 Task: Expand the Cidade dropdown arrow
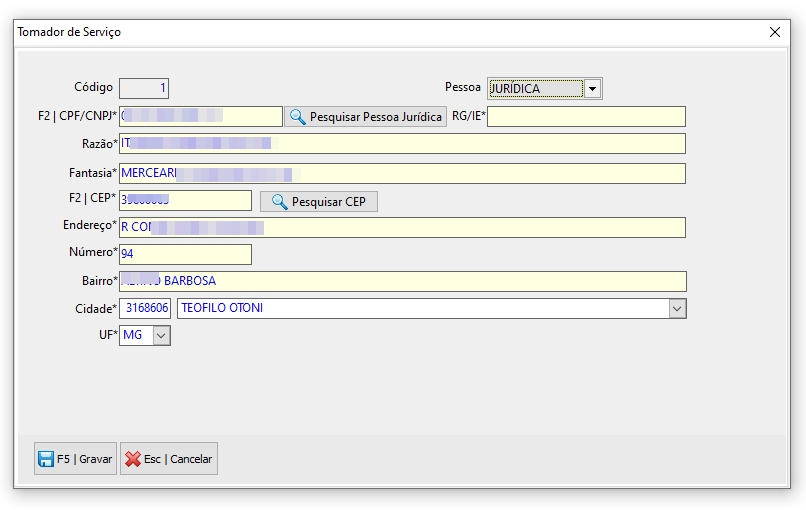pos(677,309)
